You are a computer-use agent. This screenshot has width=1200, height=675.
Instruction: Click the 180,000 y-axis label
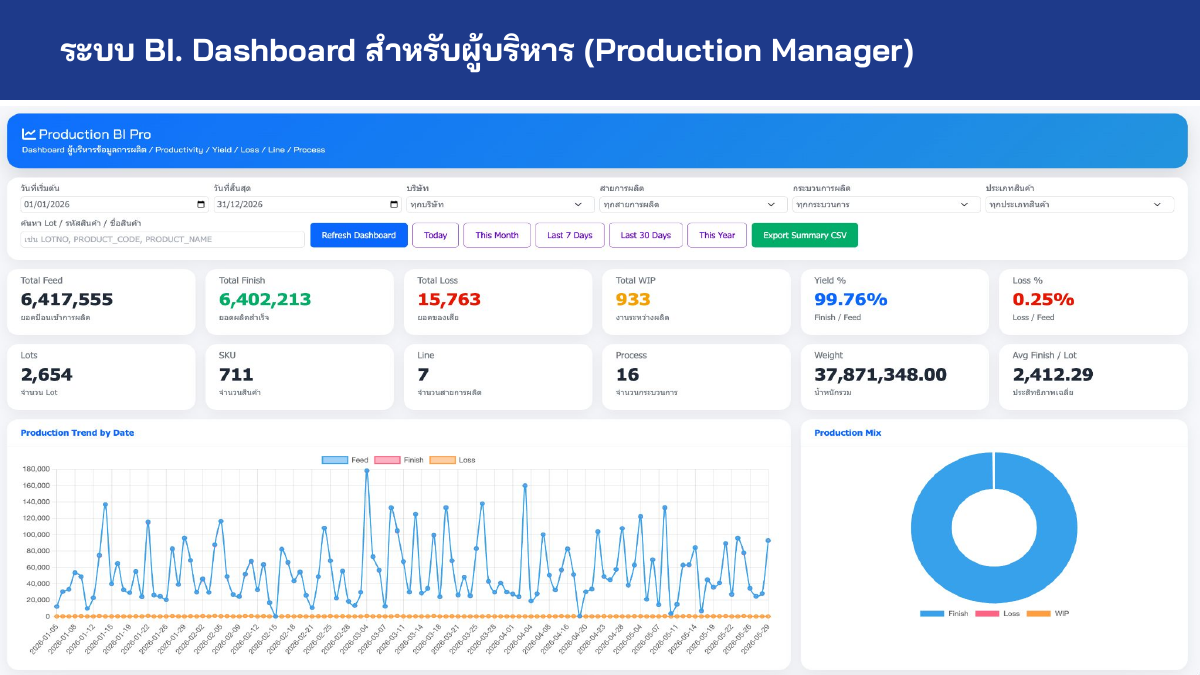pos(35,469)
